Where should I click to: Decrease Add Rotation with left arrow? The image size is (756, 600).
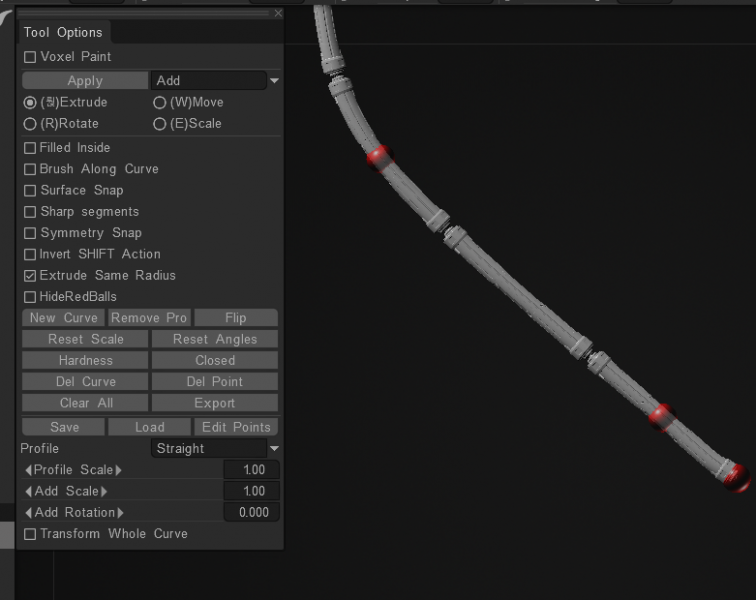pos(28,512)
